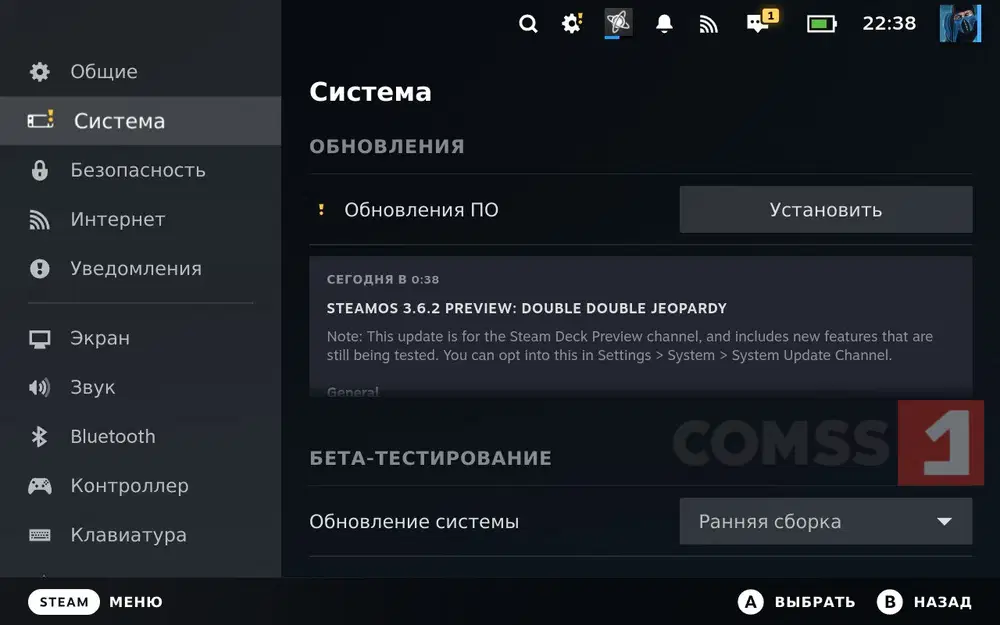The height and width of the screenshot is (625, 1000).
Task: Click the B НАЗАД button hint
Action: (924, 602)
